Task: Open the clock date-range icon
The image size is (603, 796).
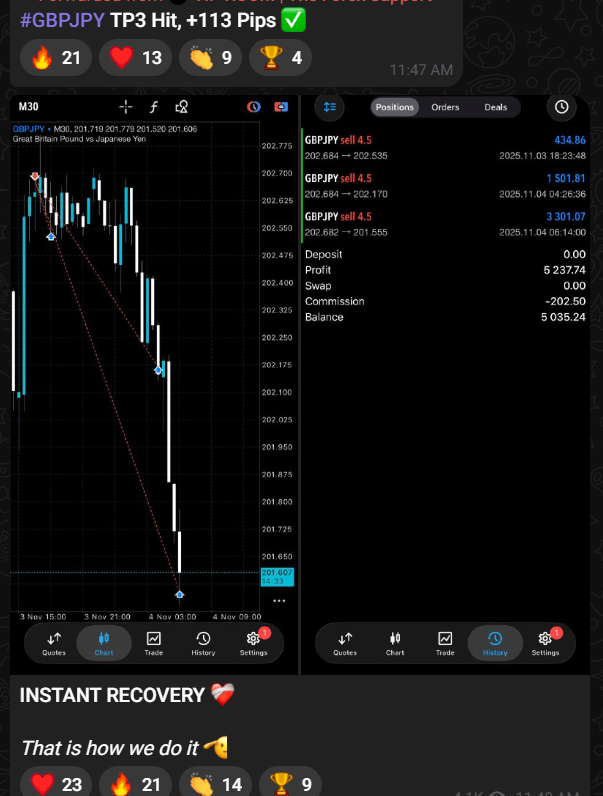Action: [x=562, y=107]
